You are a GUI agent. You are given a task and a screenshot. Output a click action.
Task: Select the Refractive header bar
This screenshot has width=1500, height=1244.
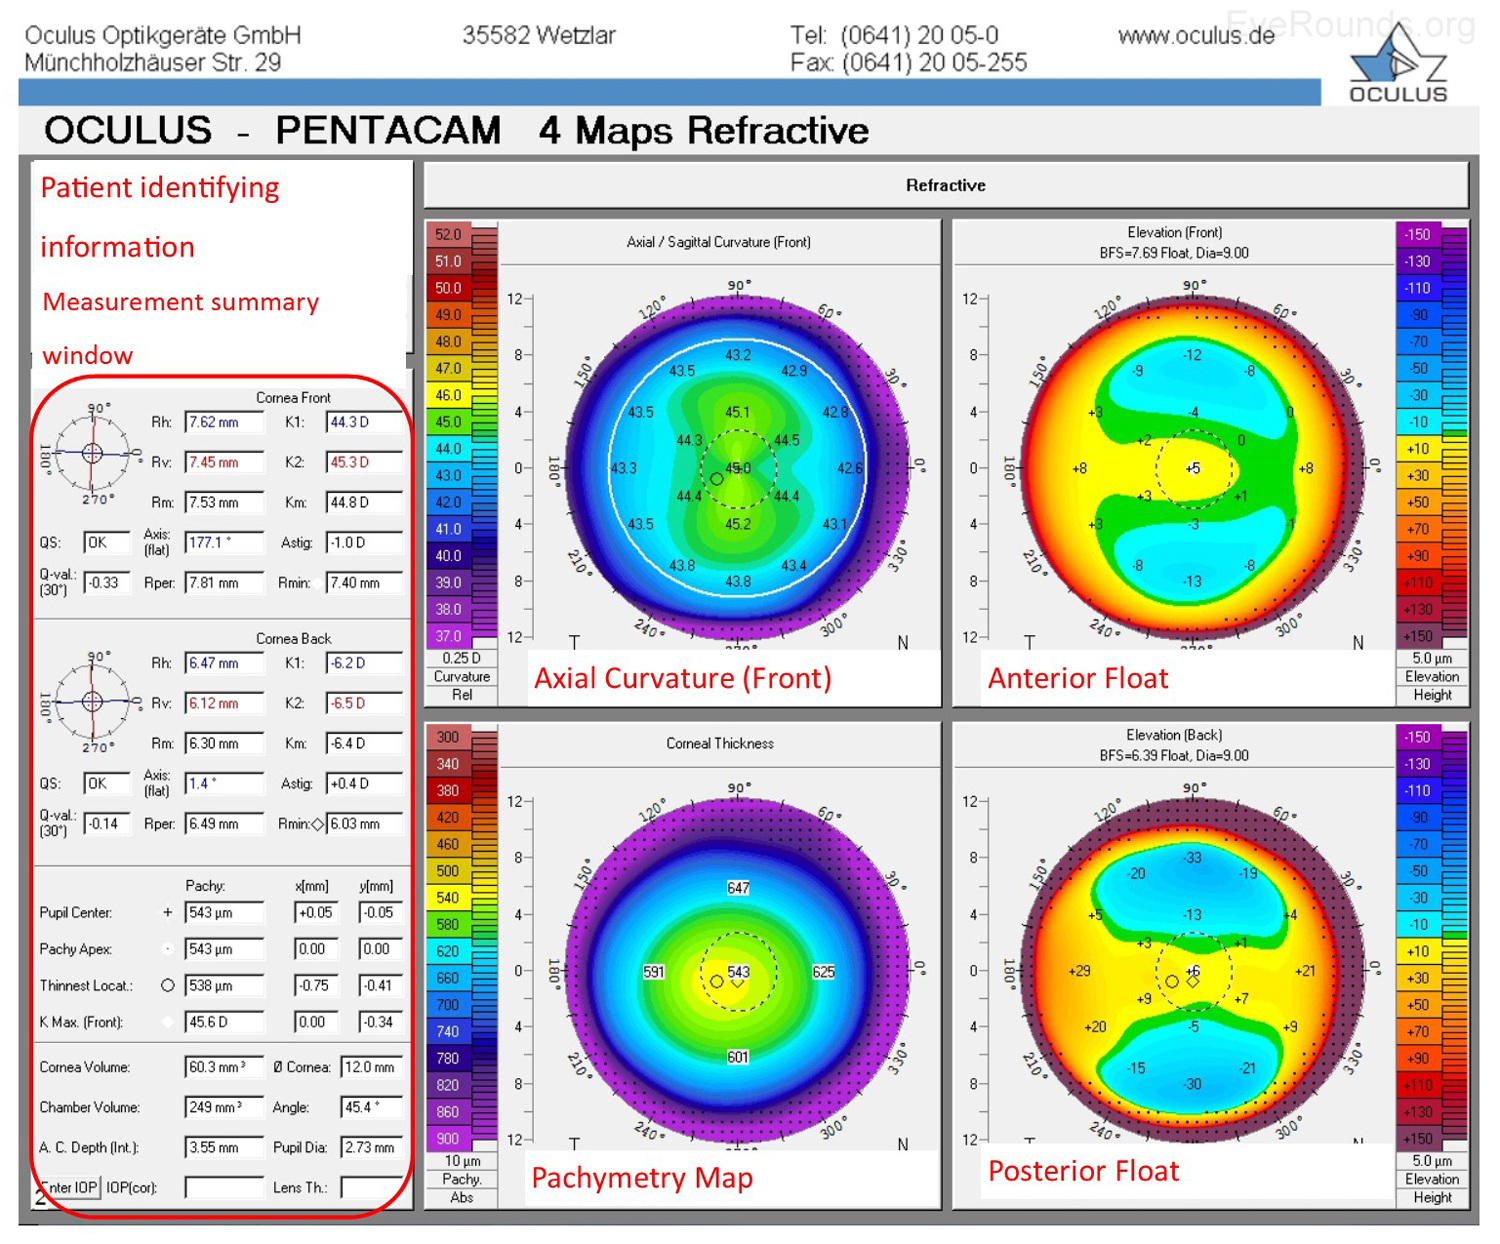[x=945, y=185]
